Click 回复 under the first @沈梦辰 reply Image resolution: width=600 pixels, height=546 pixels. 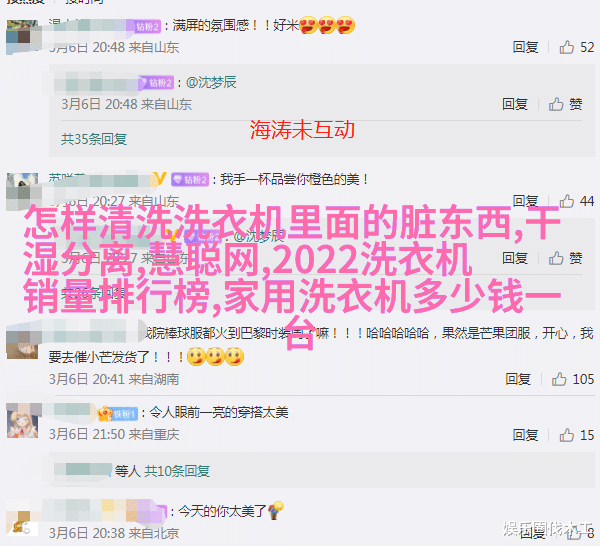click(515, 104)
